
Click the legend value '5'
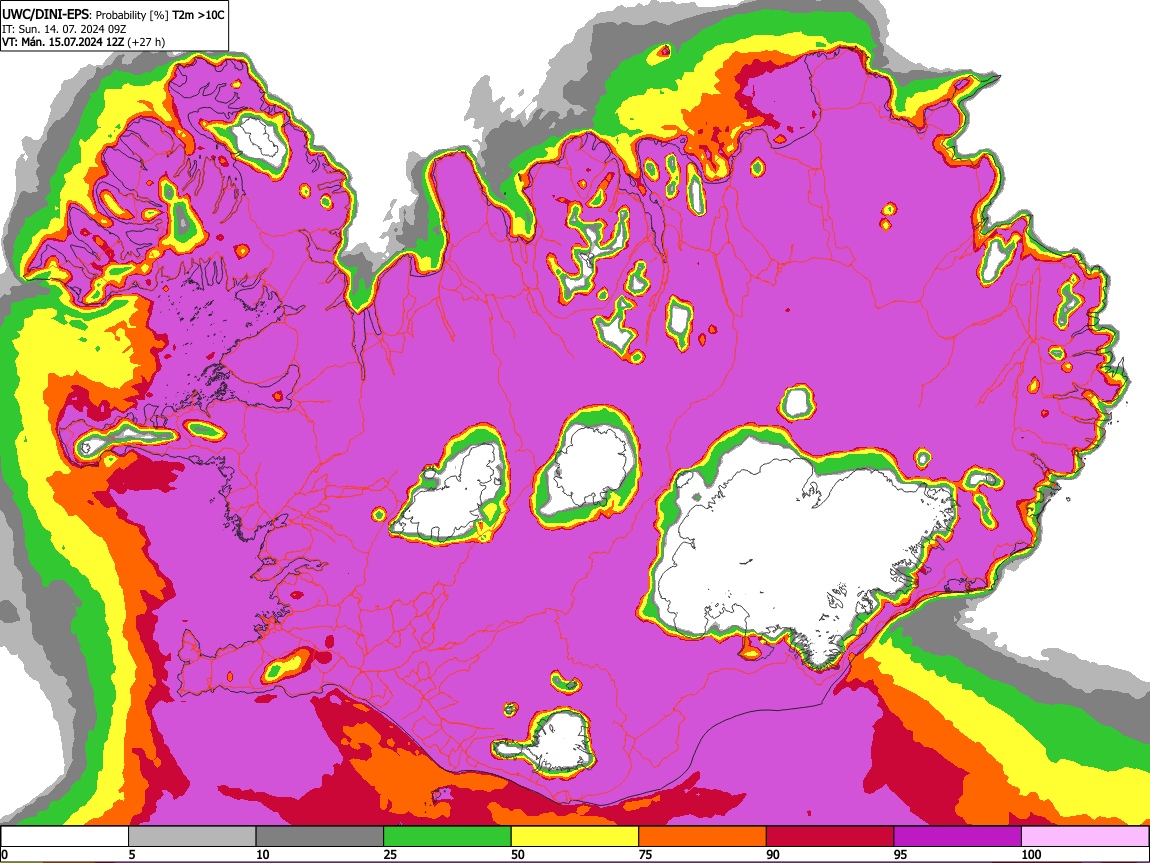point(132,854)
